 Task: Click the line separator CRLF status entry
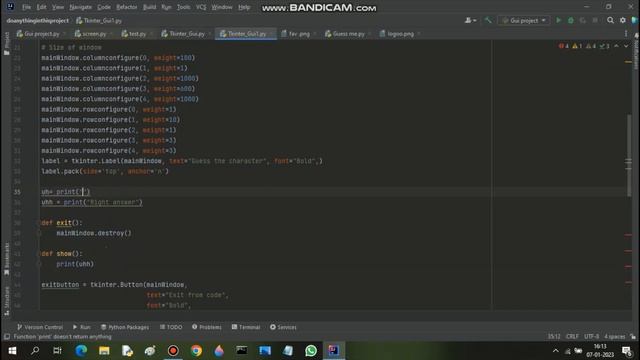572,337
